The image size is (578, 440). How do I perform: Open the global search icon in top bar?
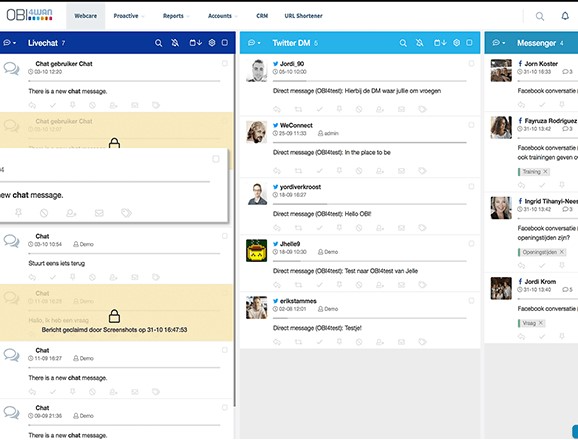(540, 16)
